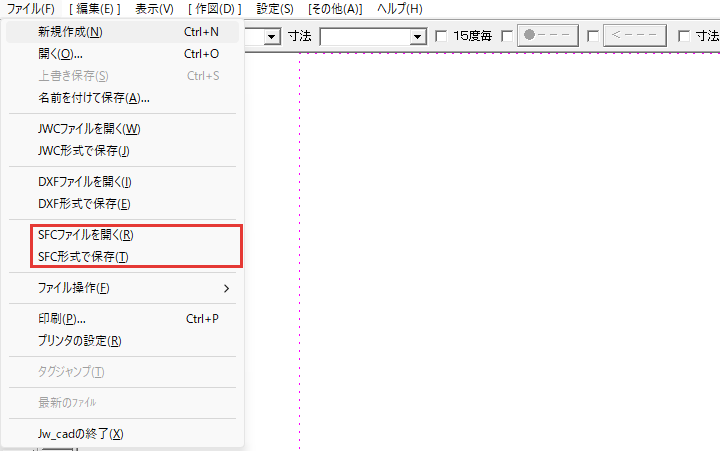Image resolution: width=720 pixels, height=451 pixels.
Task: Open the dropdown left of 寸法 label
Action: pyautogui.click(x=272, y=36)
